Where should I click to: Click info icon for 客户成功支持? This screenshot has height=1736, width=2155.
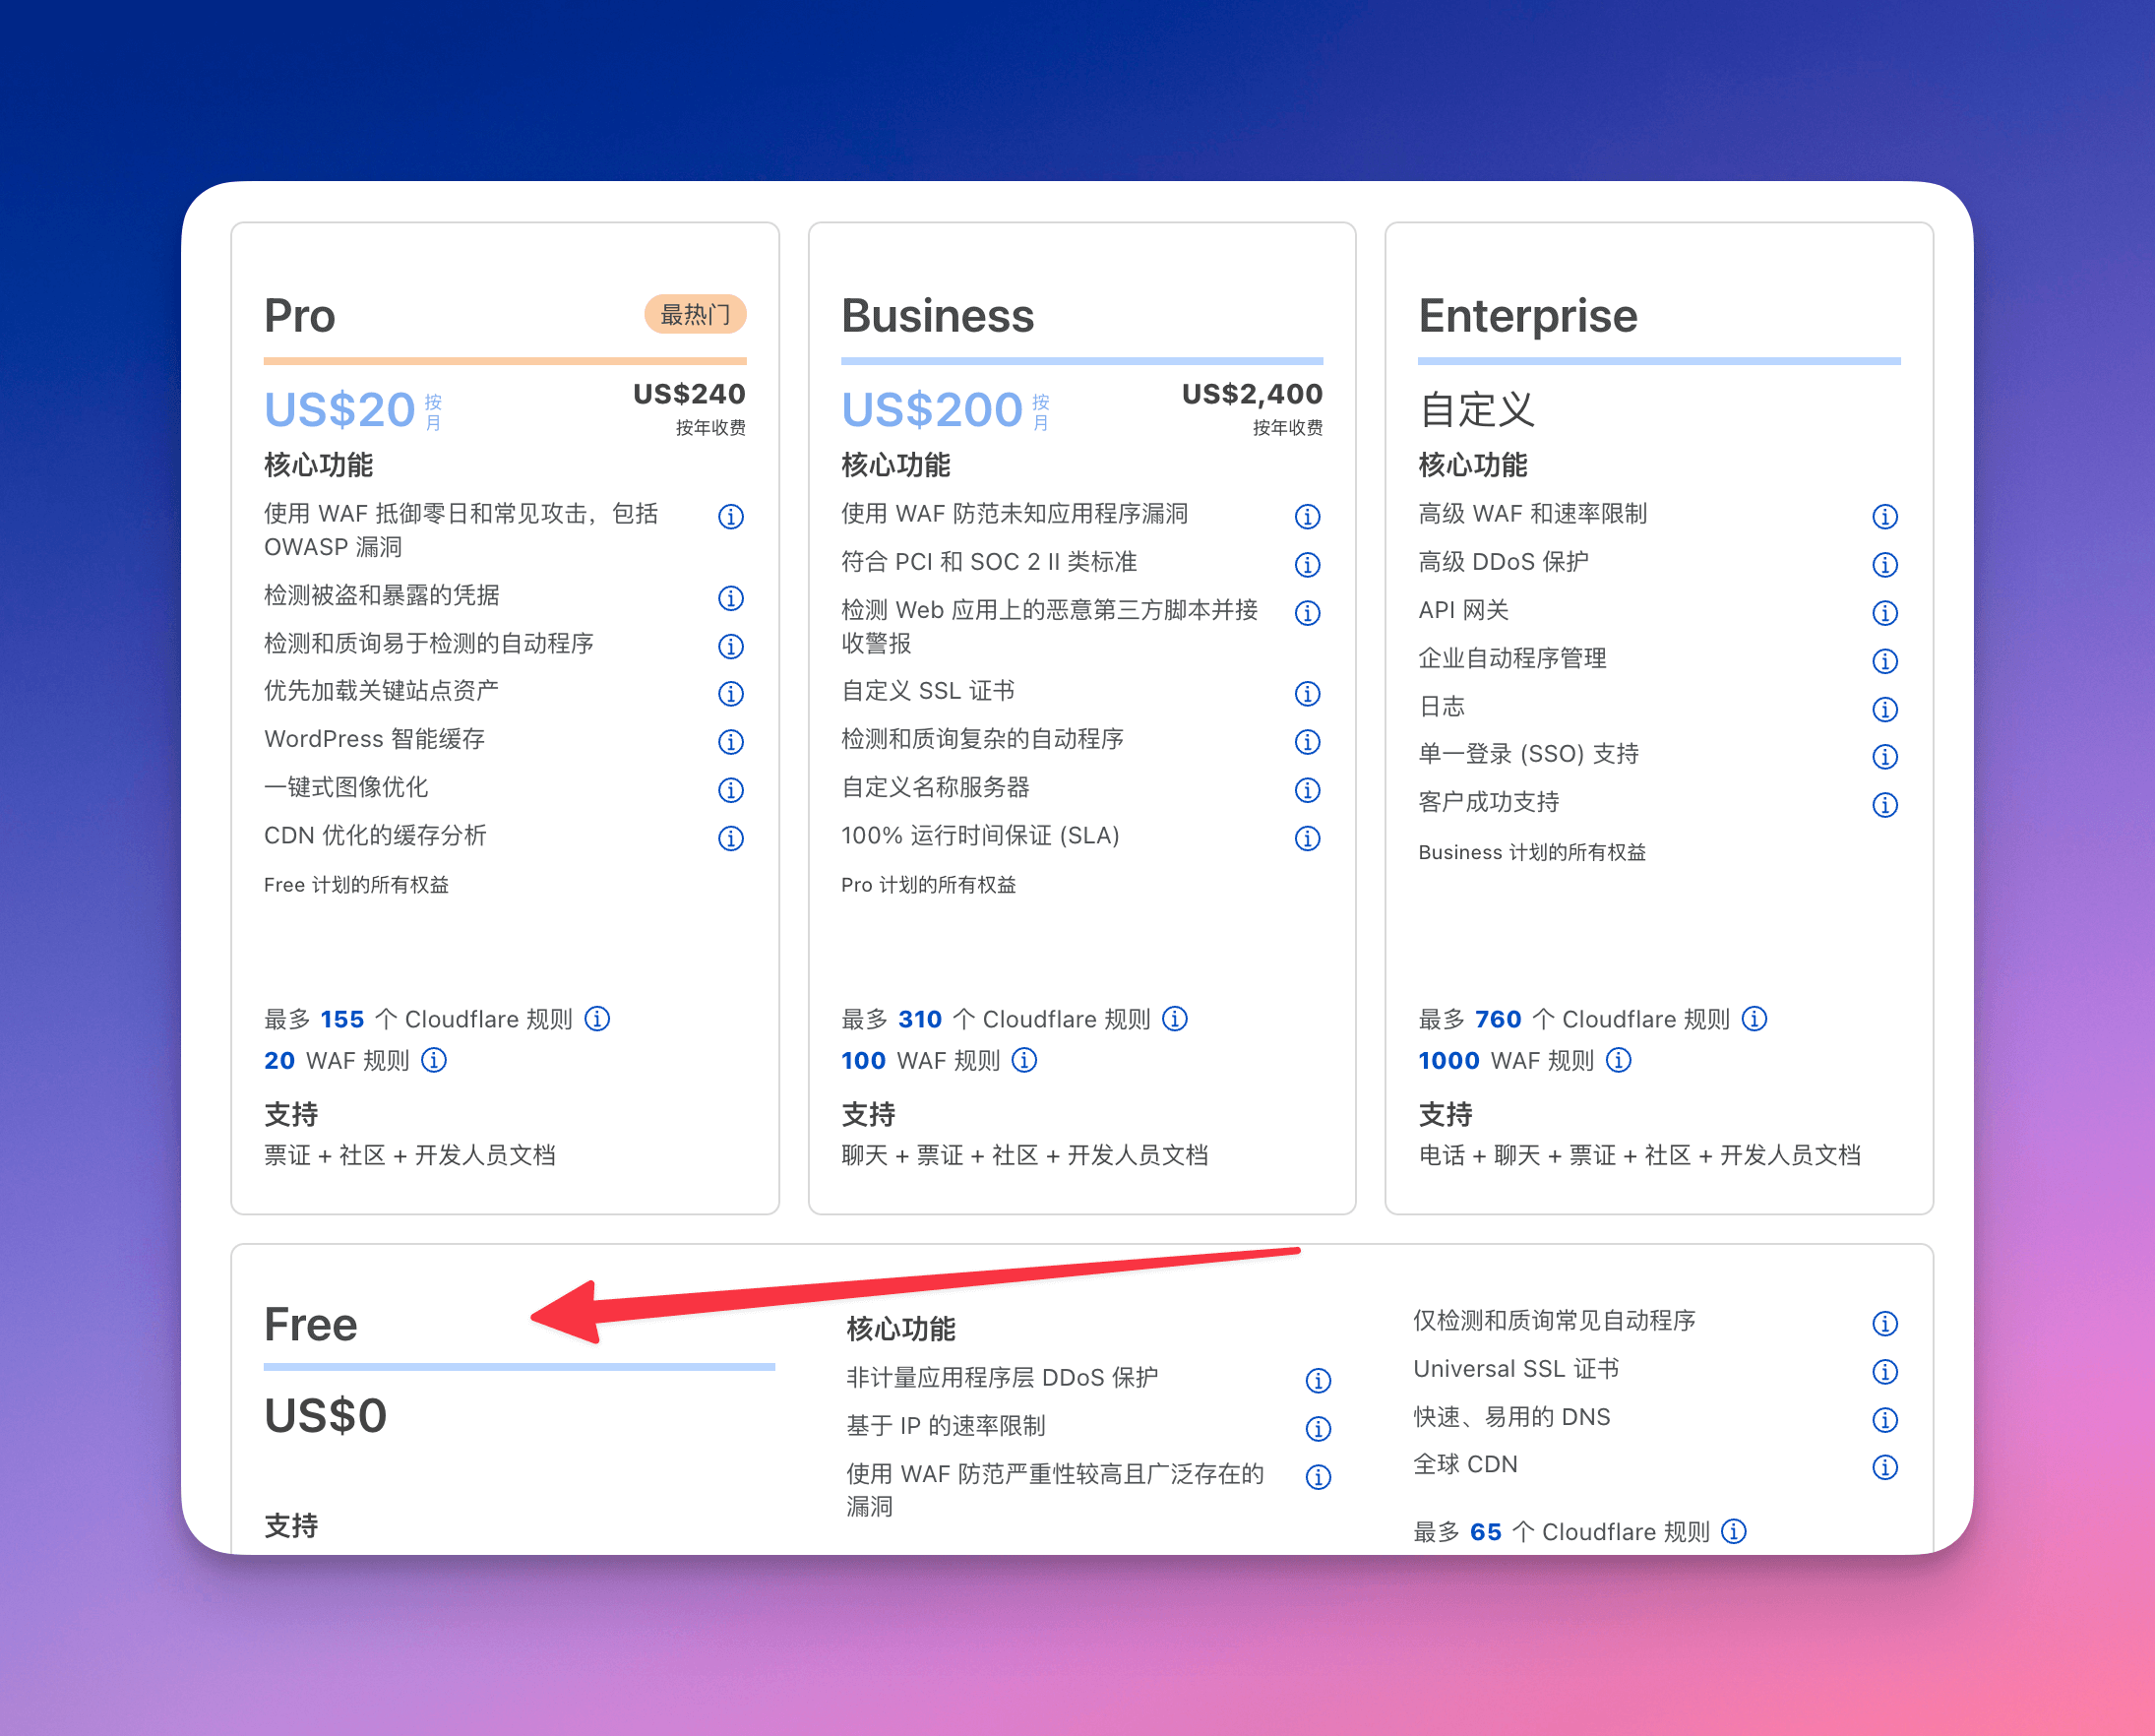(x=1884, y=804)
